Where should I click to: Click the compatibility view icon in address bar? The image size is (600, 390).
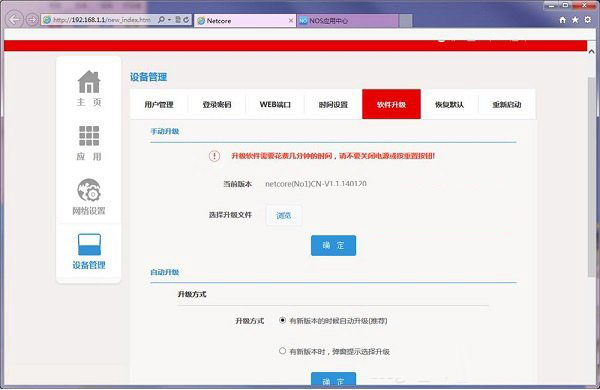point(178,20)
